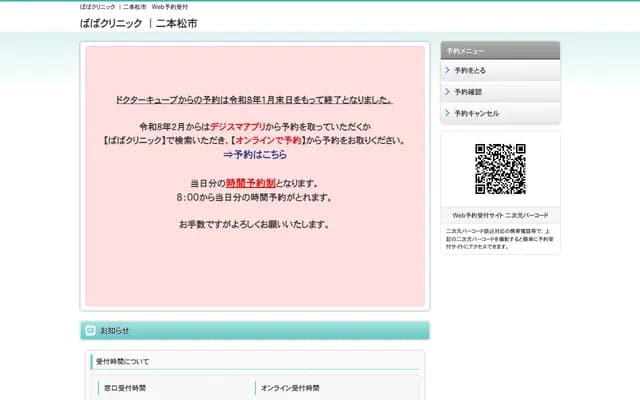This screenshot has width=640, height=400.
Task: Click the chevron icon beside 予約確認
Action: (x=447, y=92)
